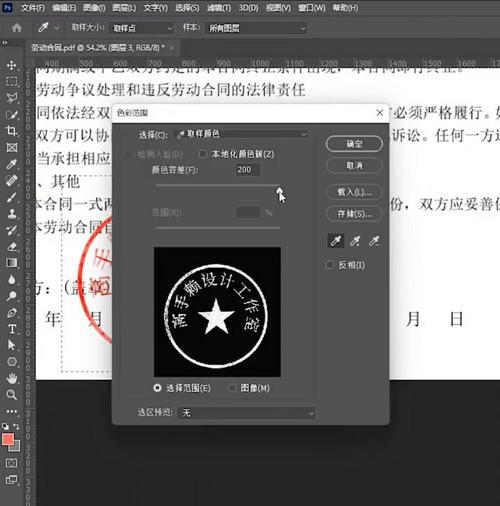Select the Crop tool
The width and height of the screenshot is (500, 506).
(x=12, y=131)
